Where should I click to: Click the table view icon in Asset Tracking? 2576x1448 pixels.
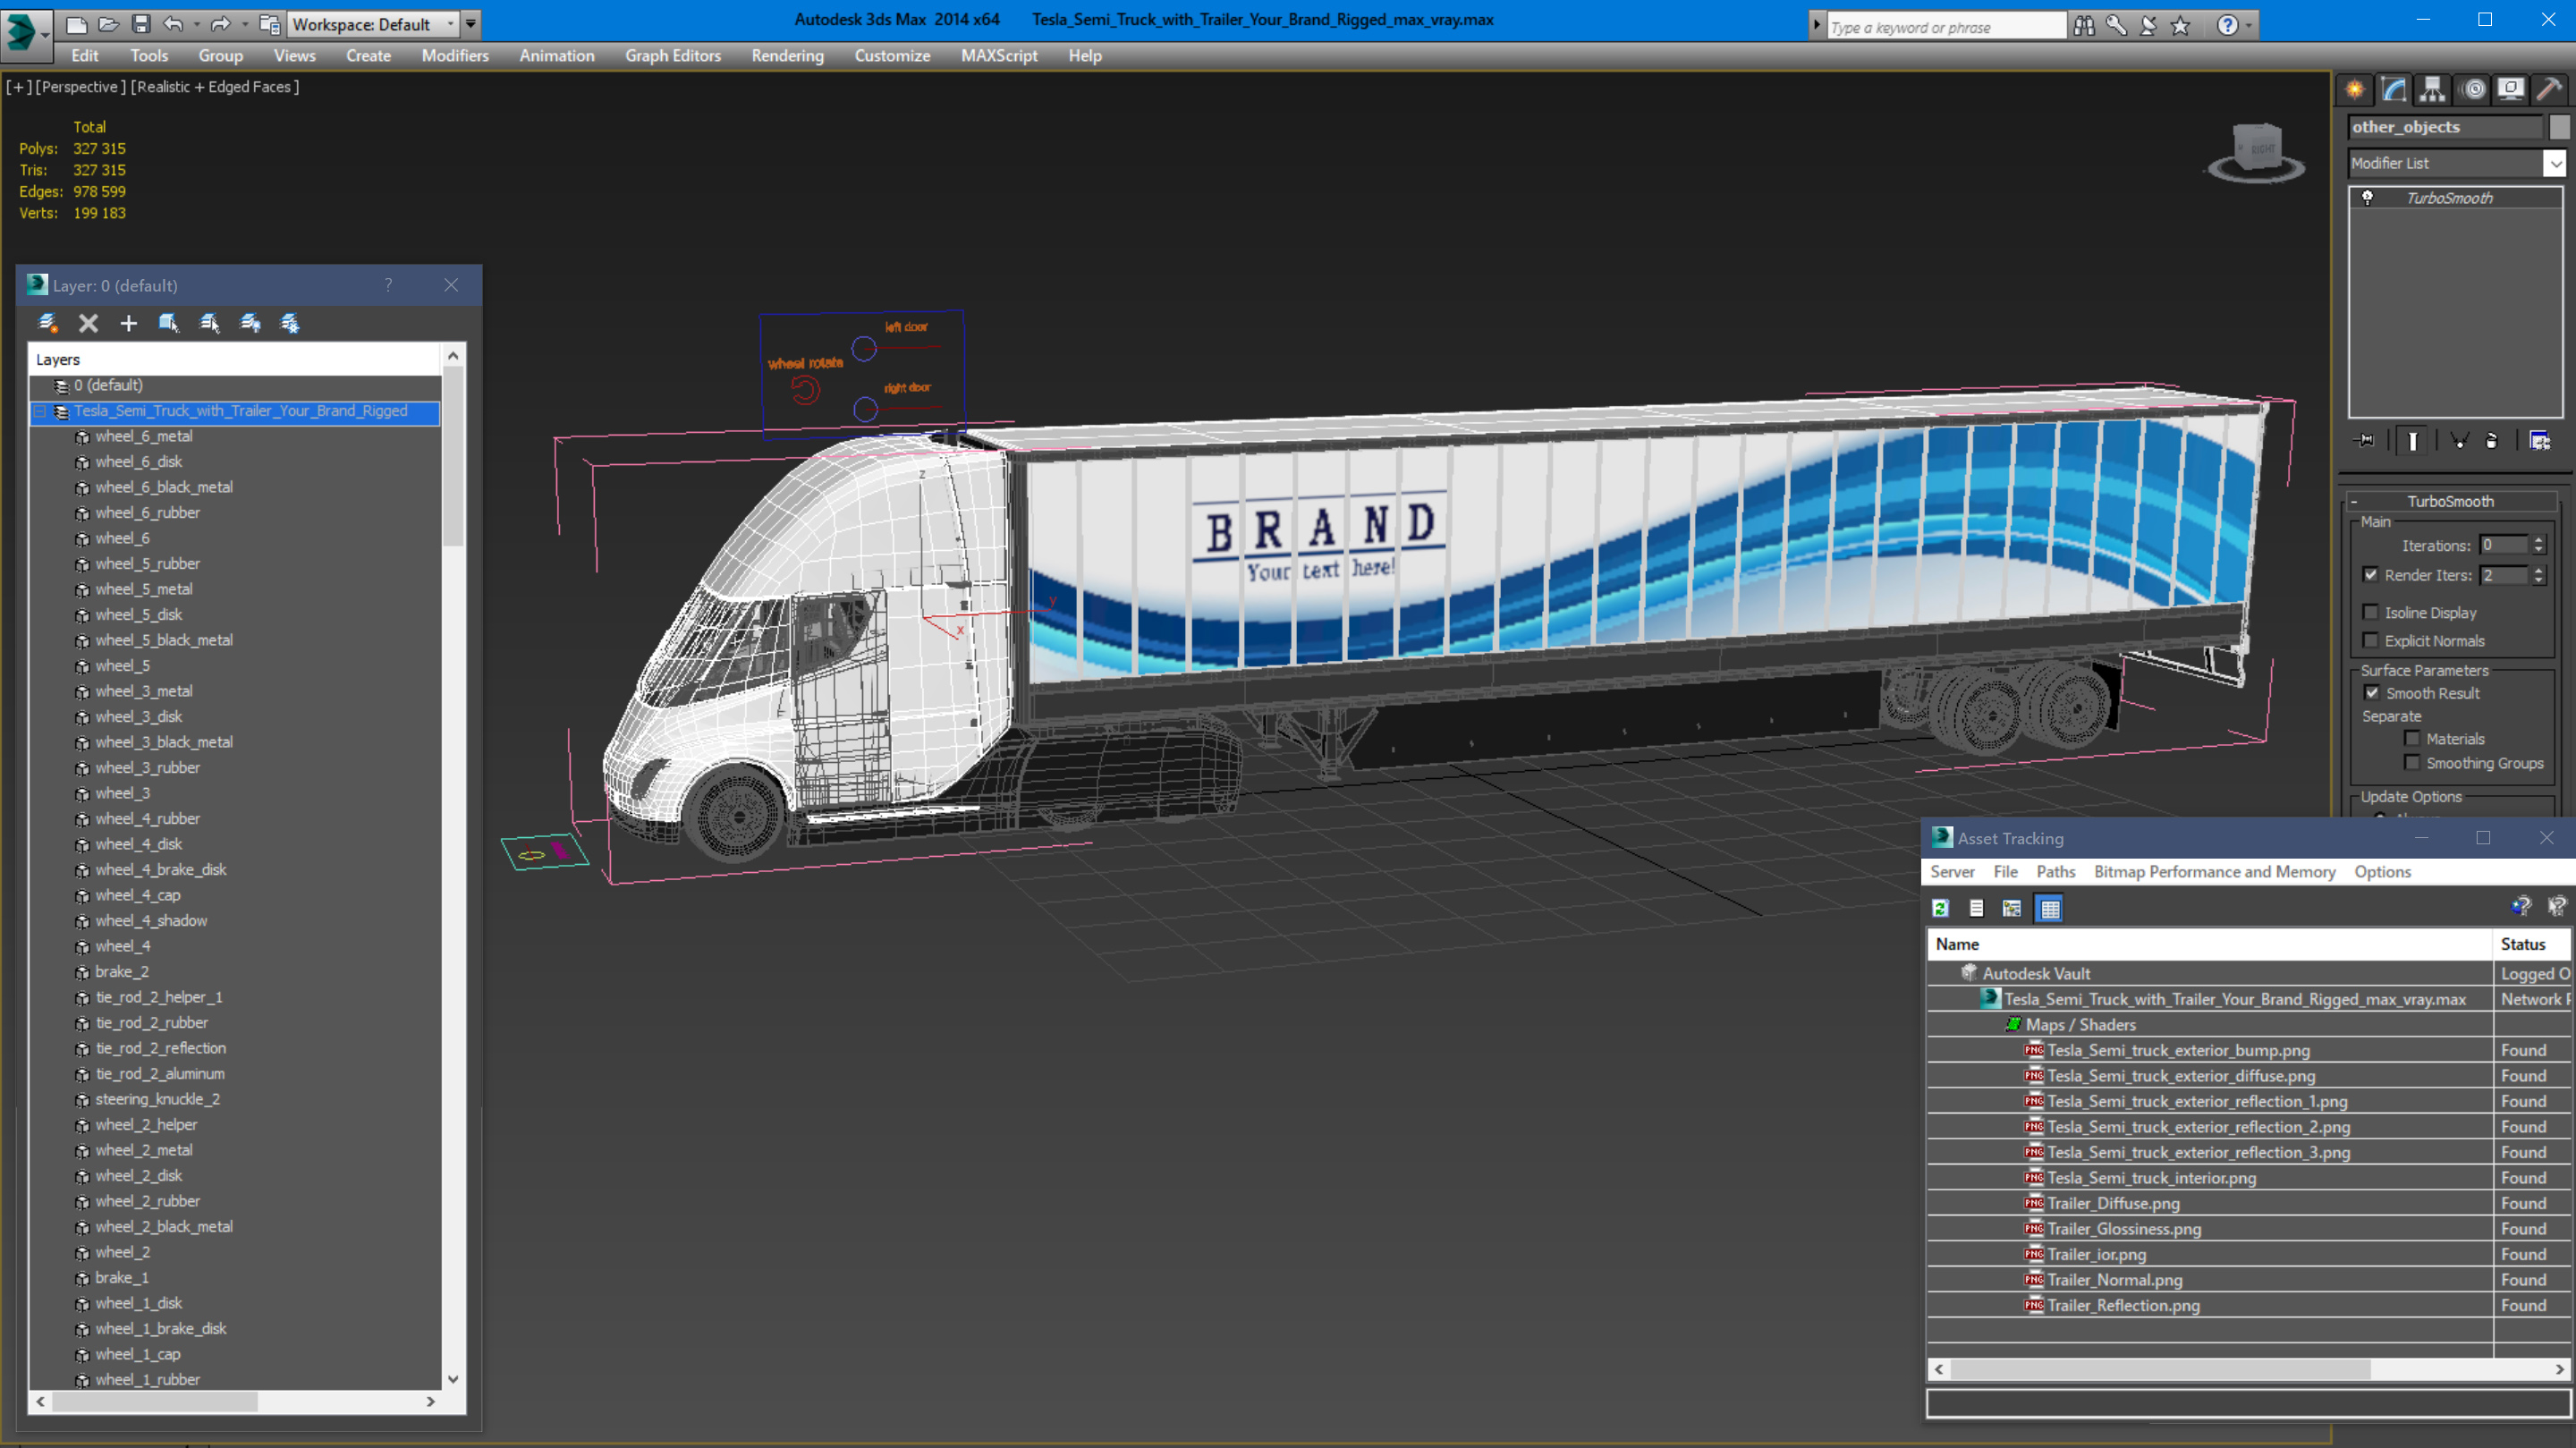click(2050, 908)
